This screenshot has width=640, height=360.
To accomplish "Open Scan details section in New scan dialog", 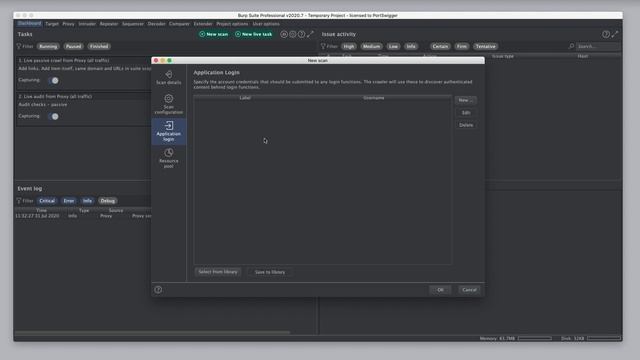I will click(x=169, y=78).
